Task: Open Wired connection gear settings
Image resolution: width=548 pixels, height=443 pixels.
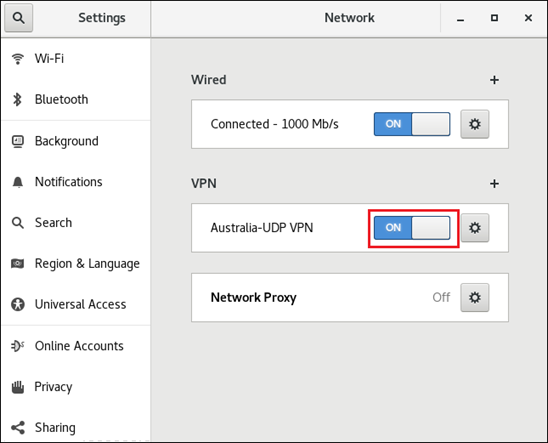Action: pyautogui.click(x=475, y=124)
